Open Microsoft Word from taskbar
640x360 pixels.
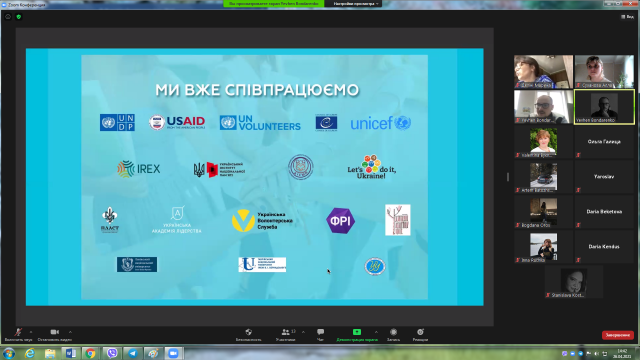point(71,353)
